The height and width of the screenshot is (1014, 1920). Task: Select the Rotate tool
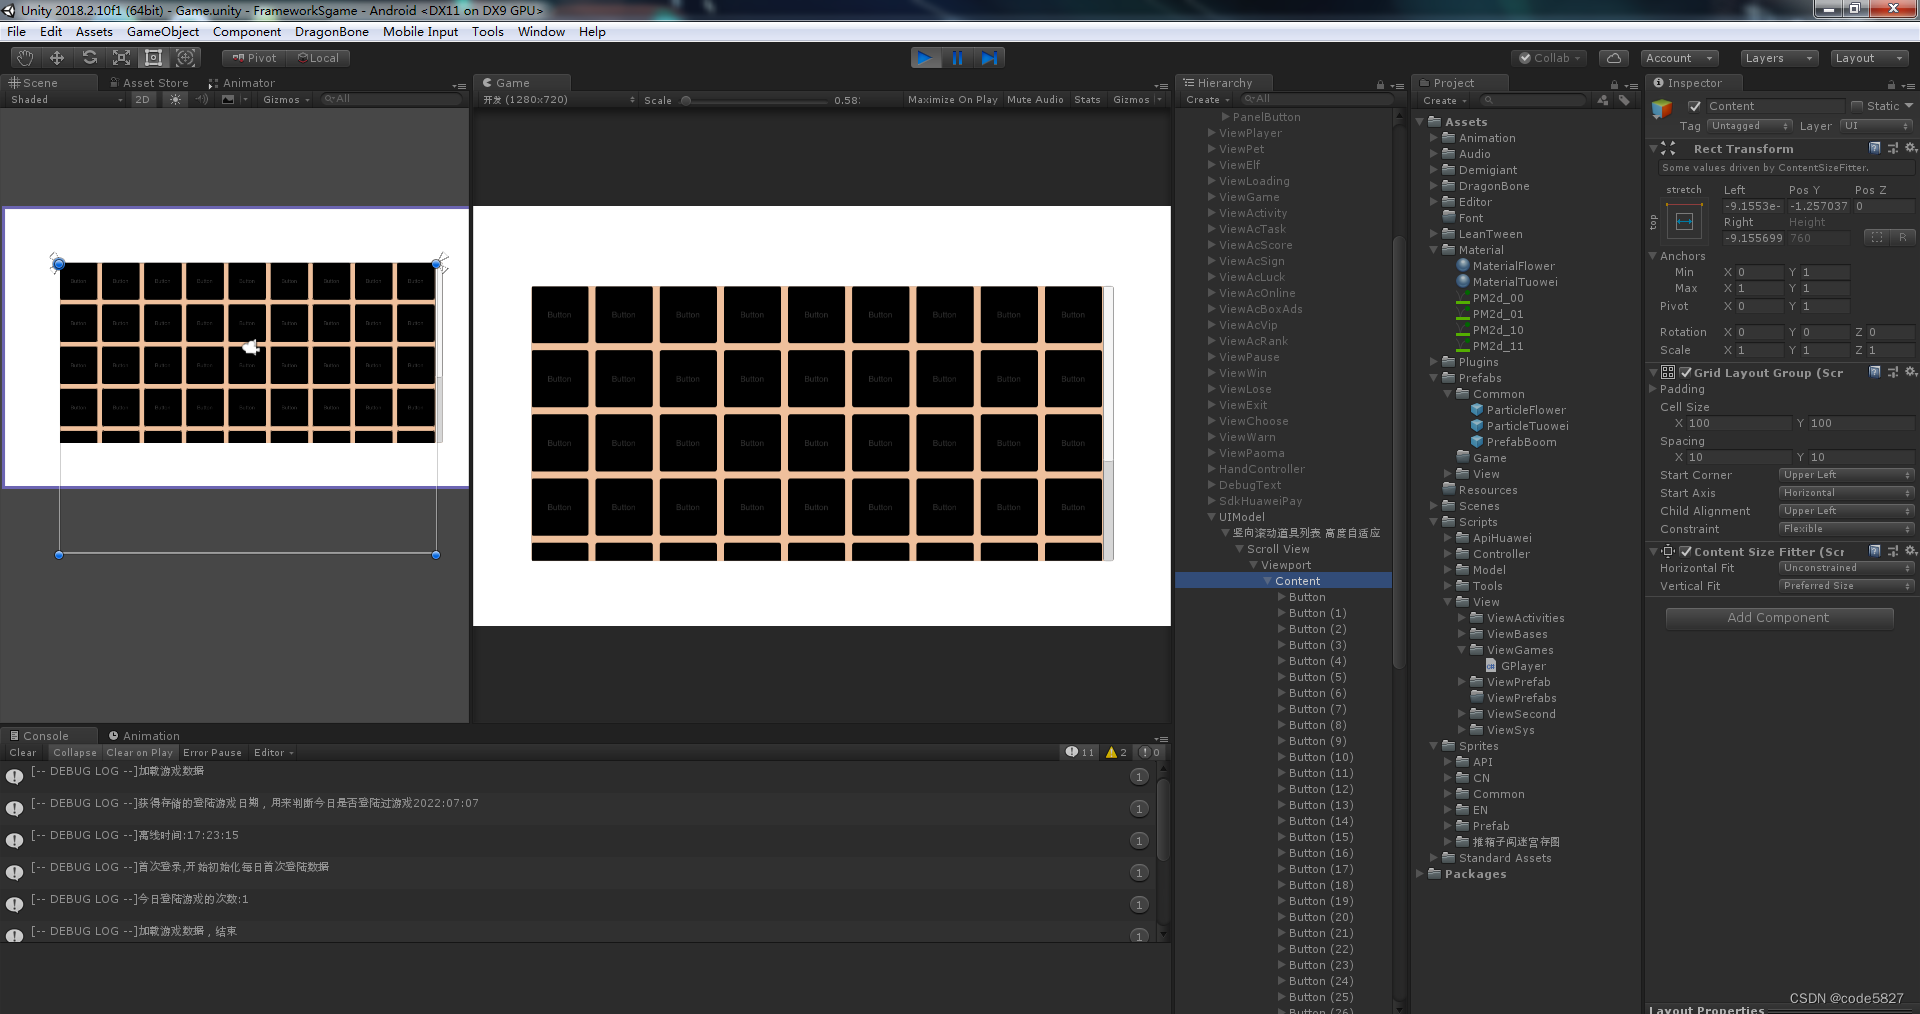[90, 57]
